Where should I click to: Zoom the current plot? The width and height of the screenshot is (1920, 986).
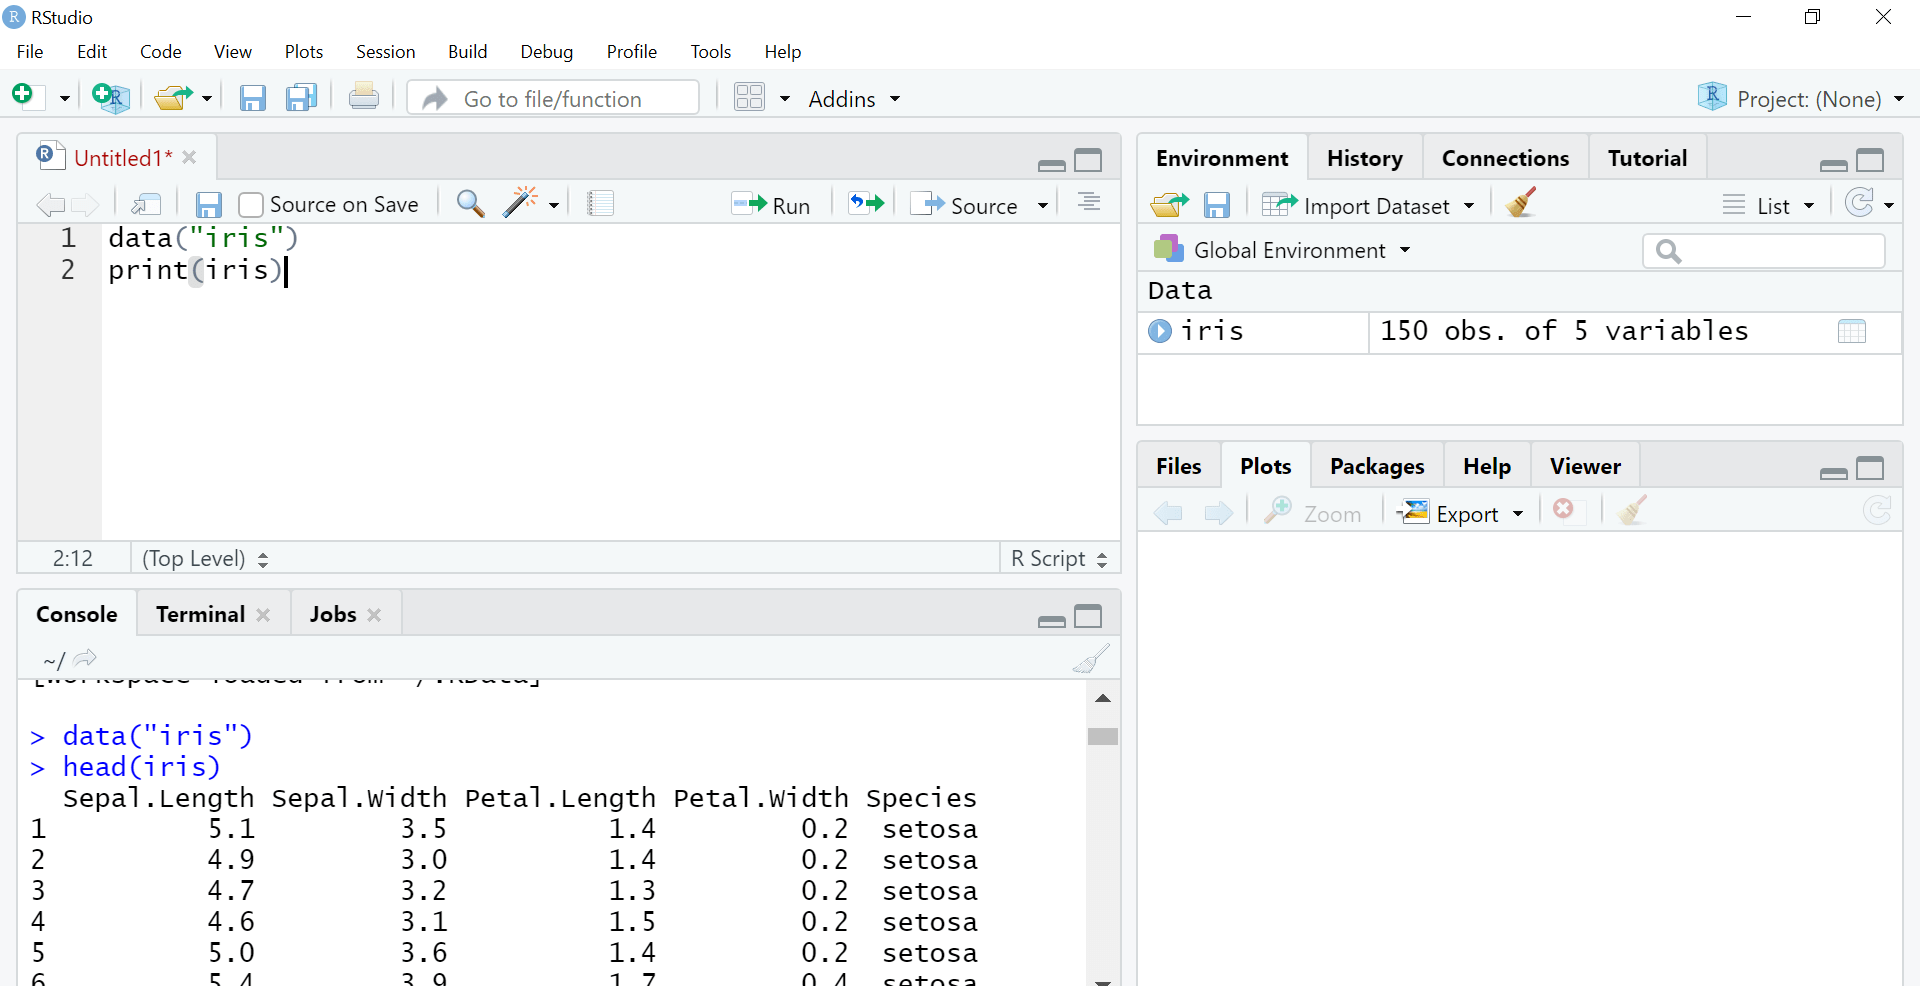click(x=1313, y=513)
